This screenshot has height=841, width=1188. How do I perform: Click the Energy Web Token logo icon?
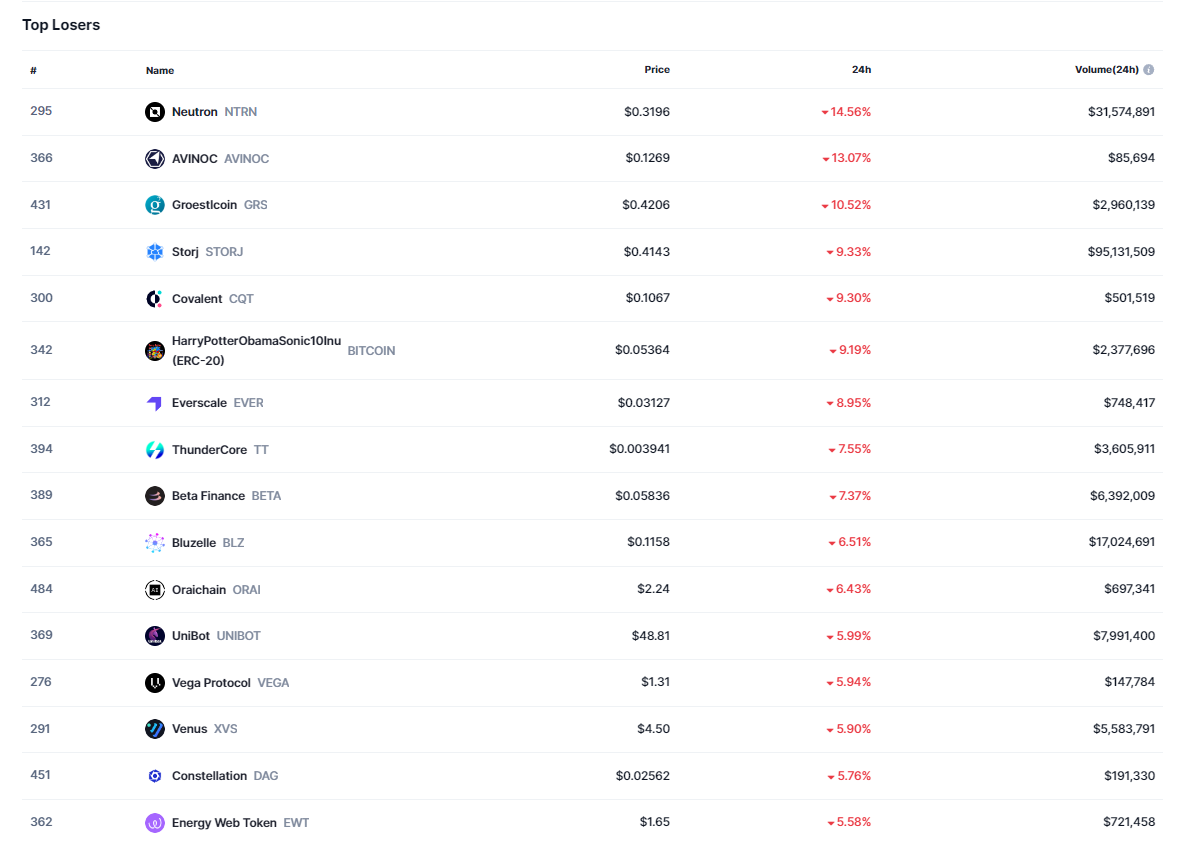point(154,823)
